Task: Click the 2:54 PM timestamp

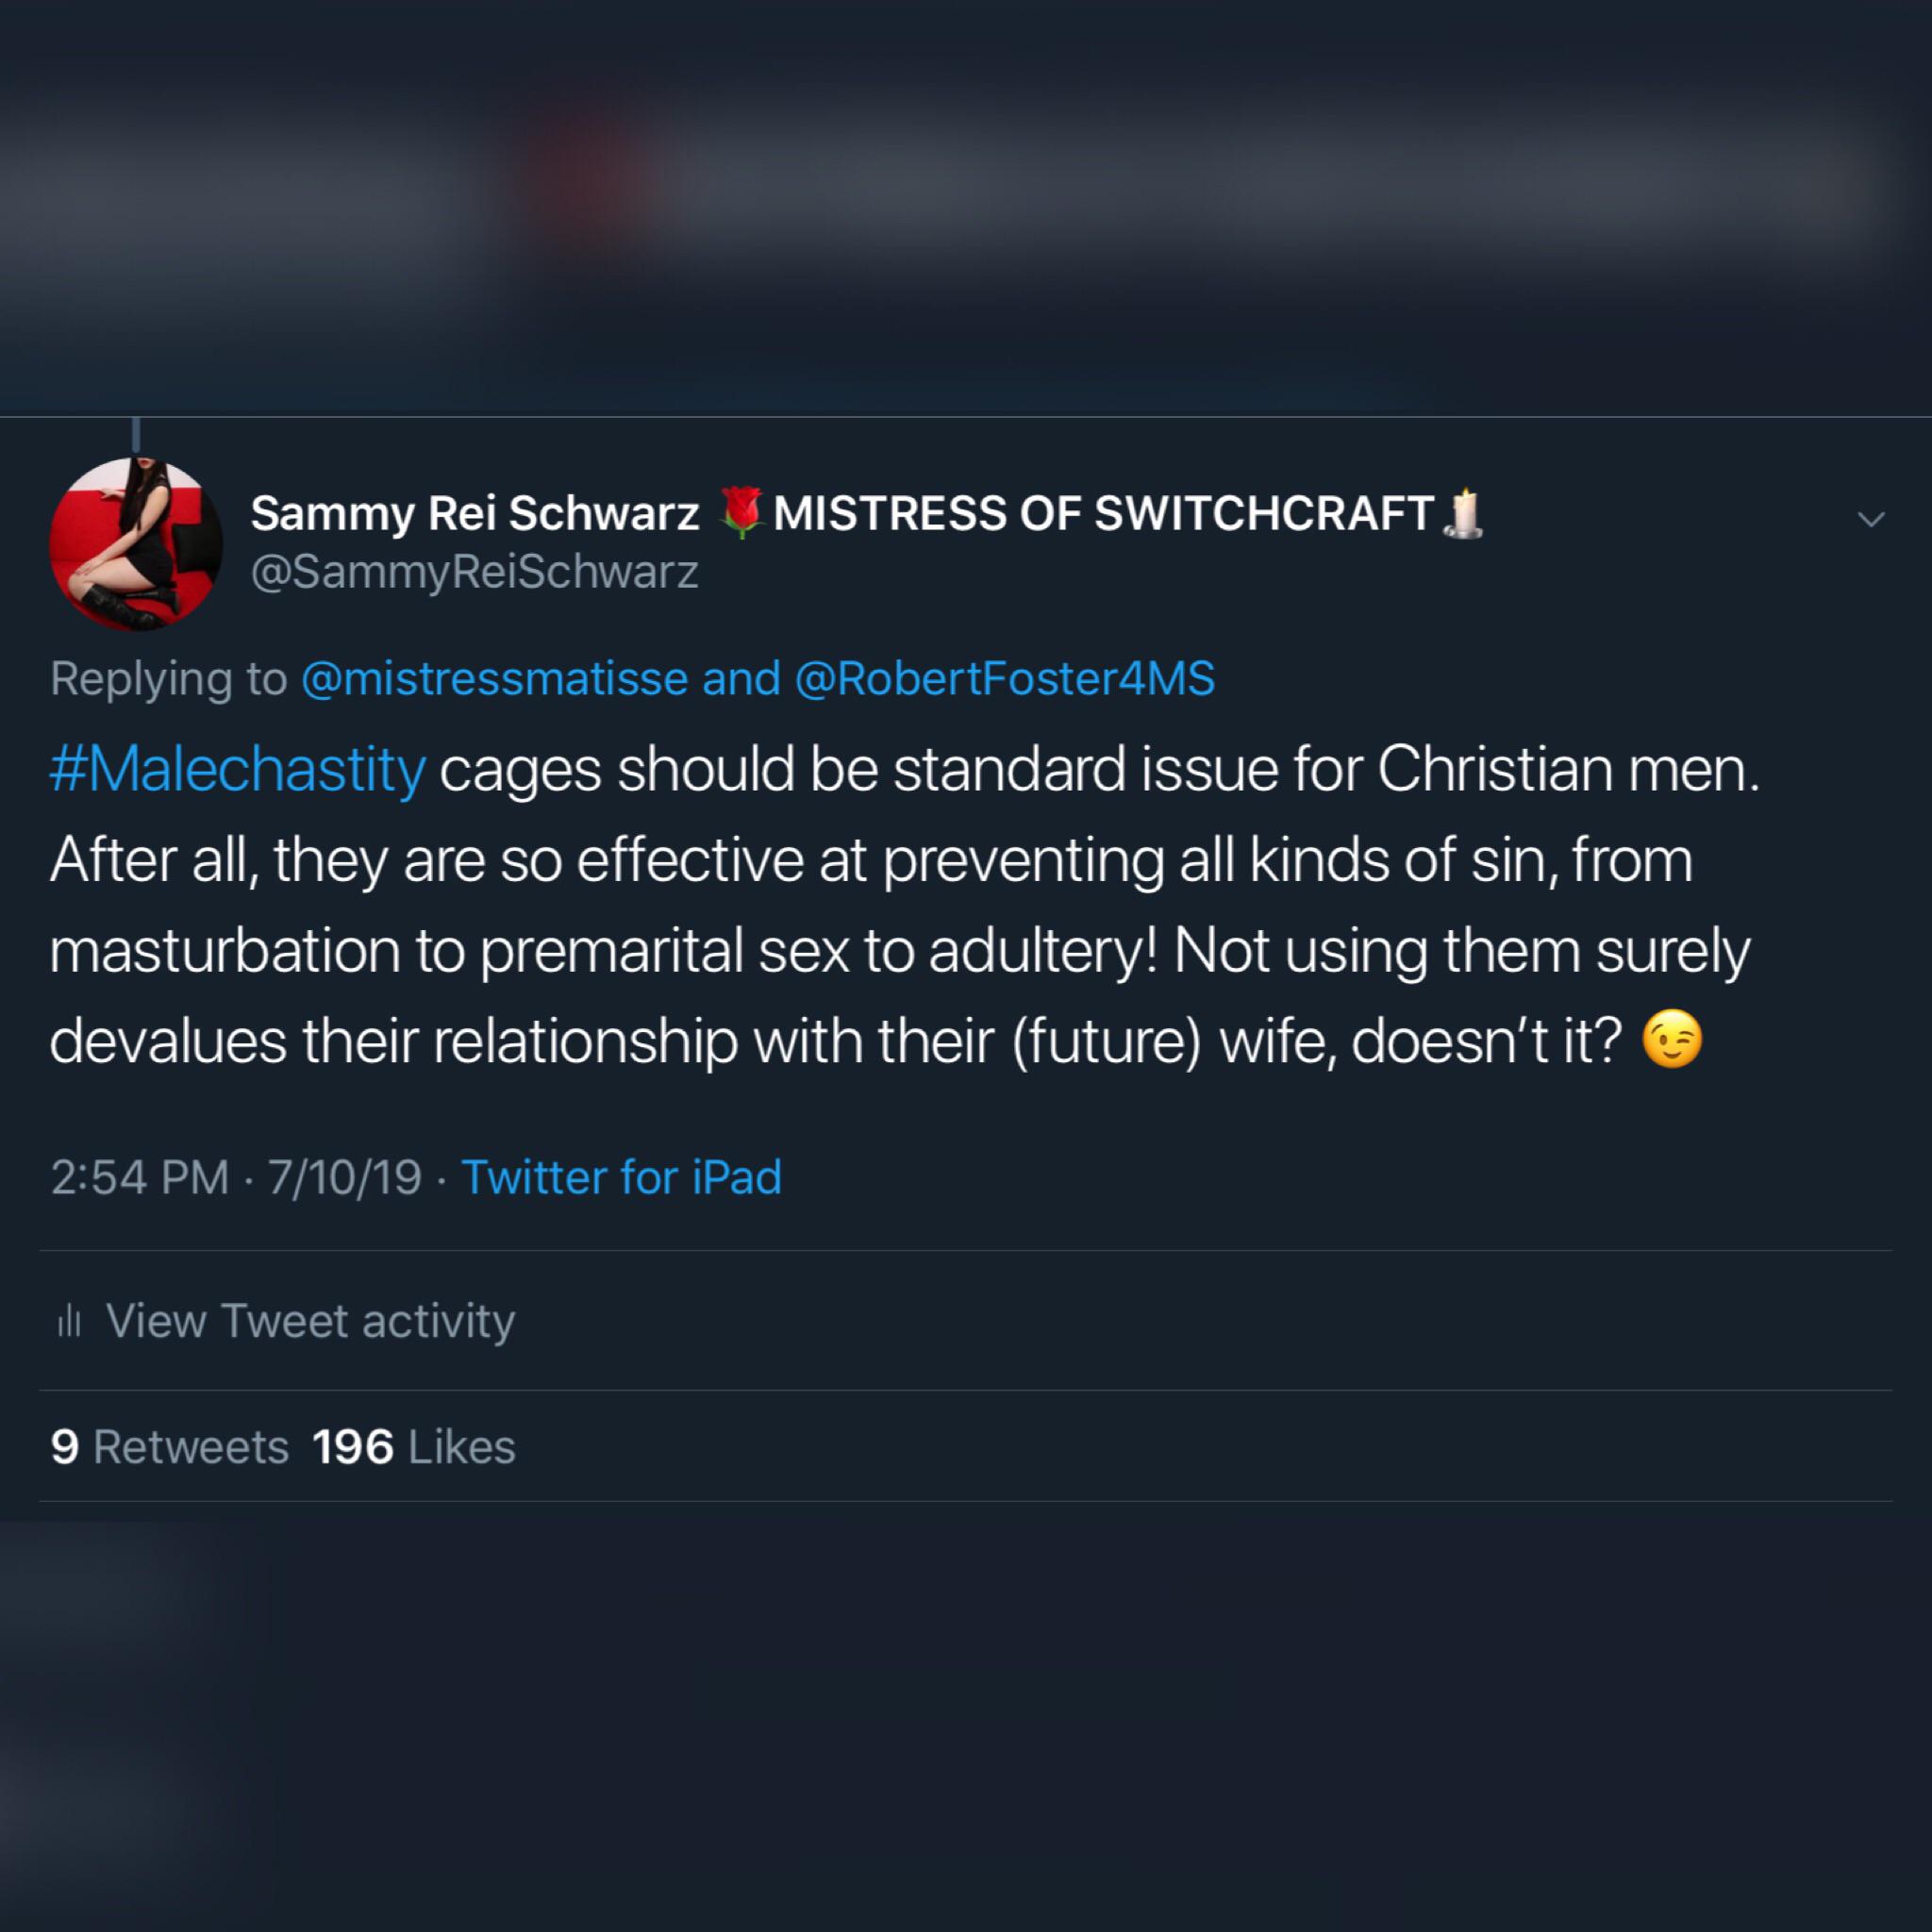Action: tap(140, 1177)
